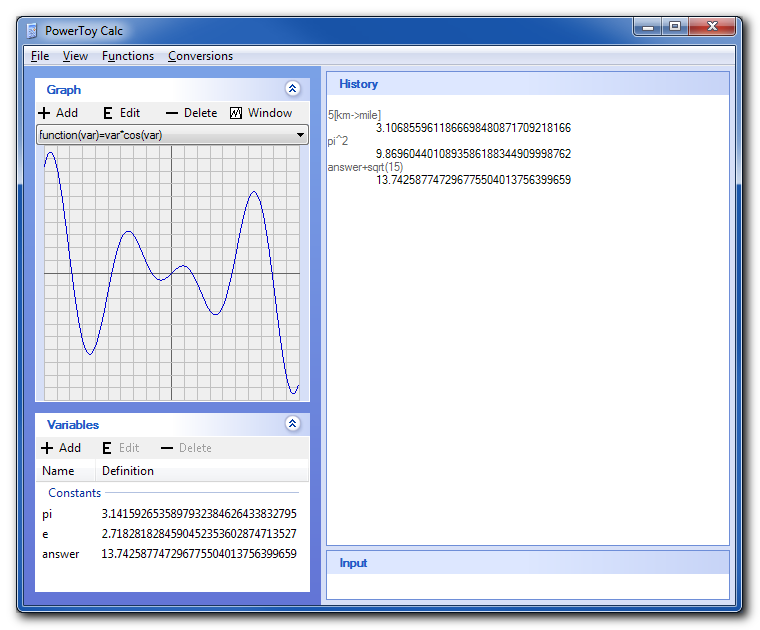Screen dimensions: 760x630
Task: Select the pi constant row
Action: tap(172, 514)
